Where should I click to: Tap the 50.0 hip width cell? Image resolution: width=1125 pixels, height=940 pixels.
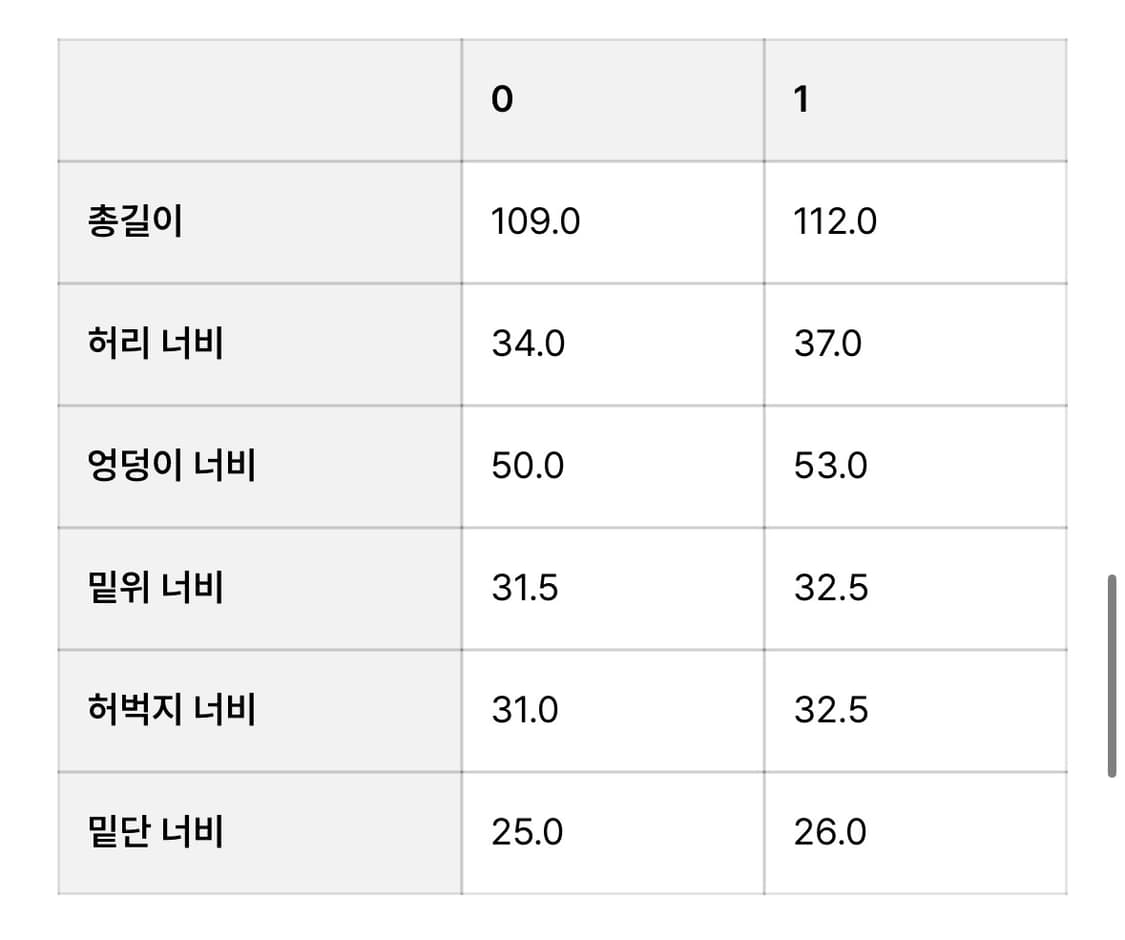528,466
